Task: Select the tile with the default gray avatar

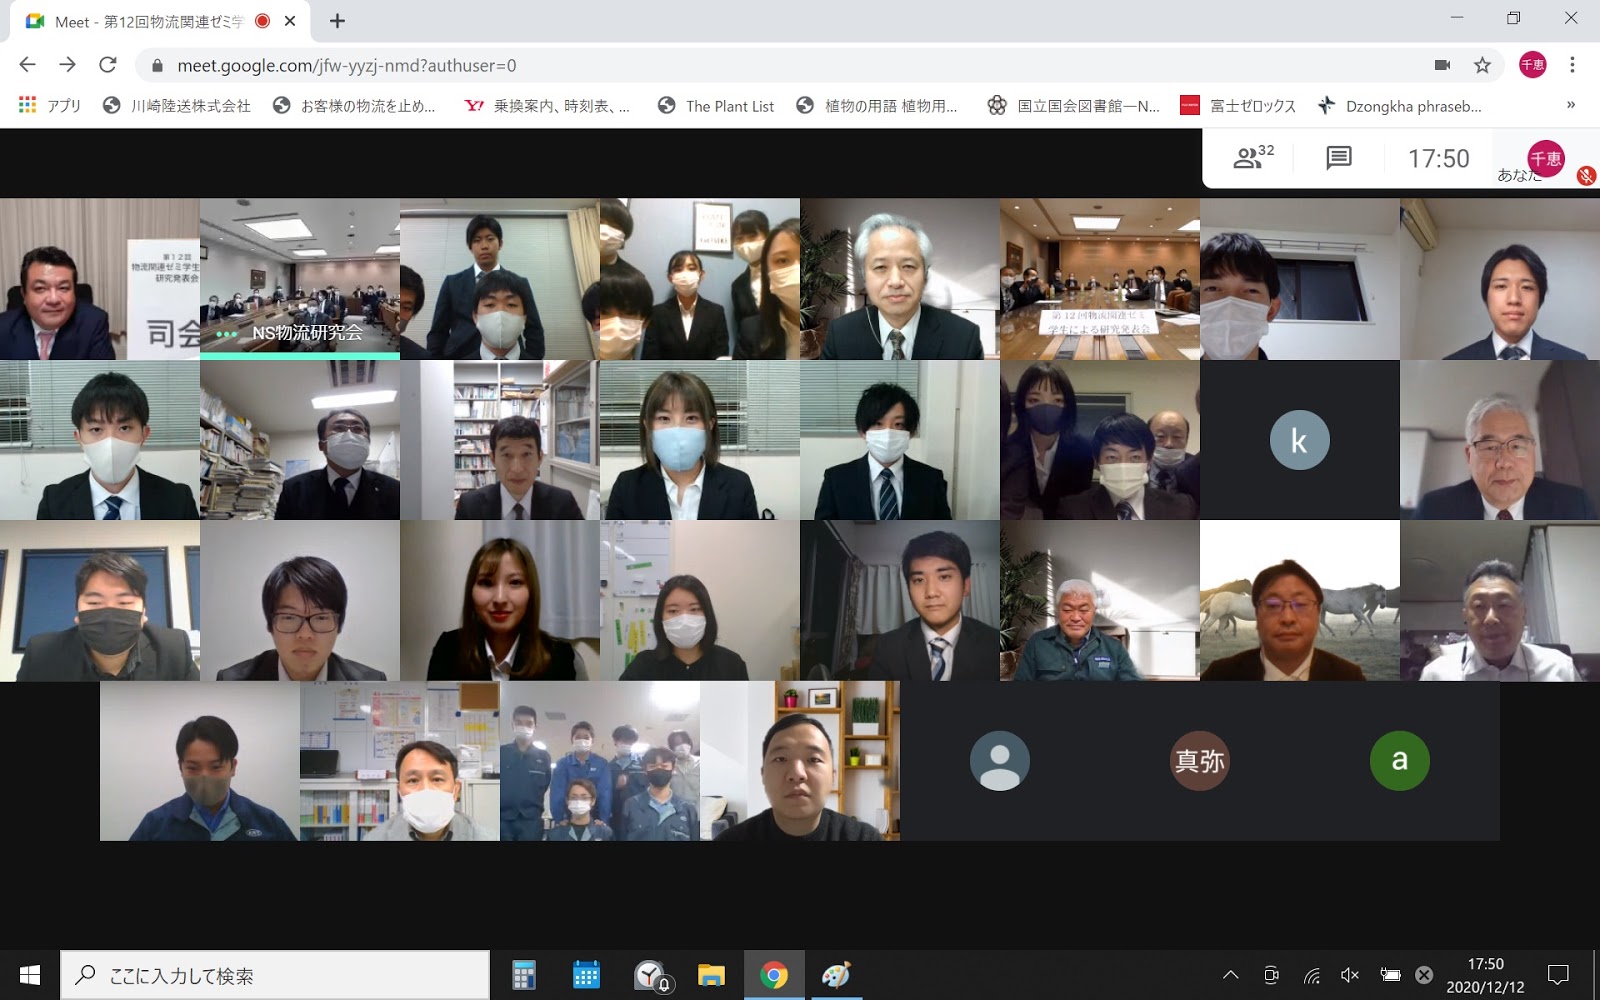Action: [1000, 761]
